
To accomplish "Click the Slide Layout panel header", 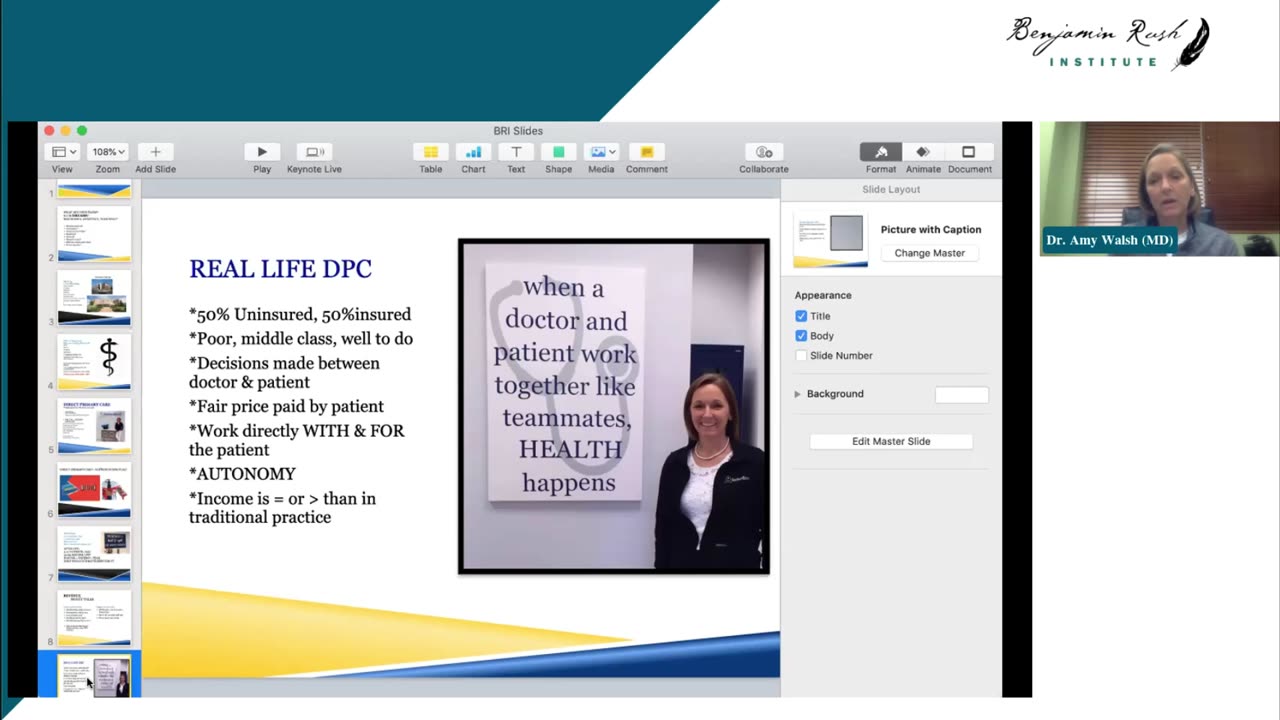I will click(x=891, y=189).
